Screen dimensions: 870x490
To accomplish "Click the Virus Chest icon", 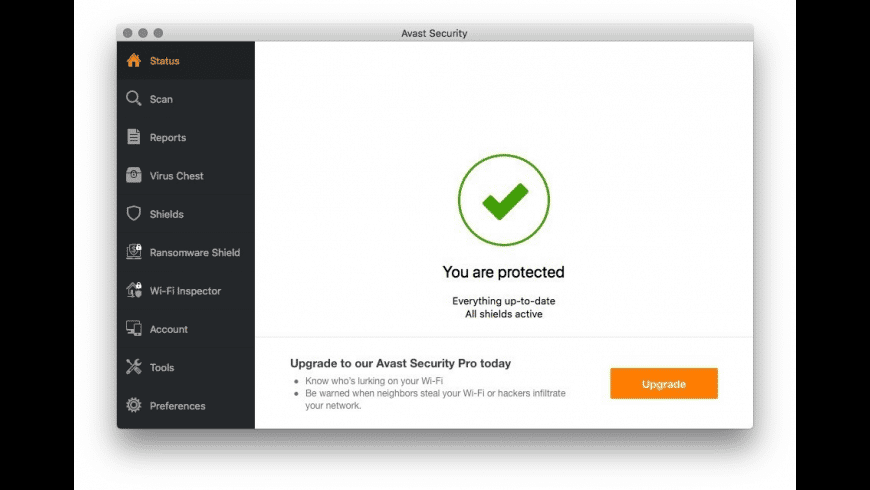I will coord(133,176).
